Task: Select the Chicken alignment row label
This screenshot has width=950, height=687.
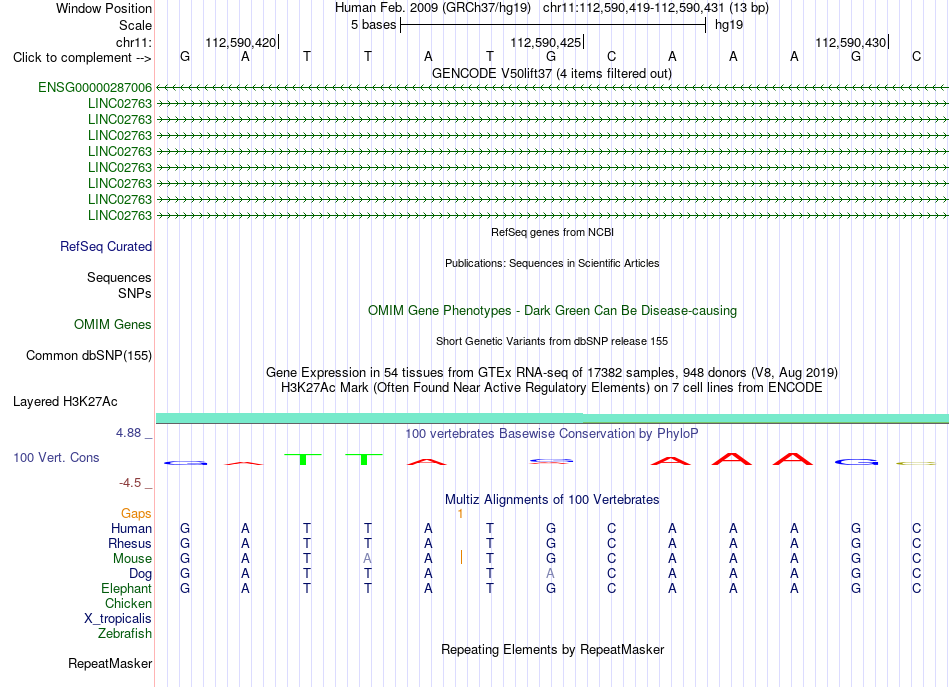Action: 128,603
